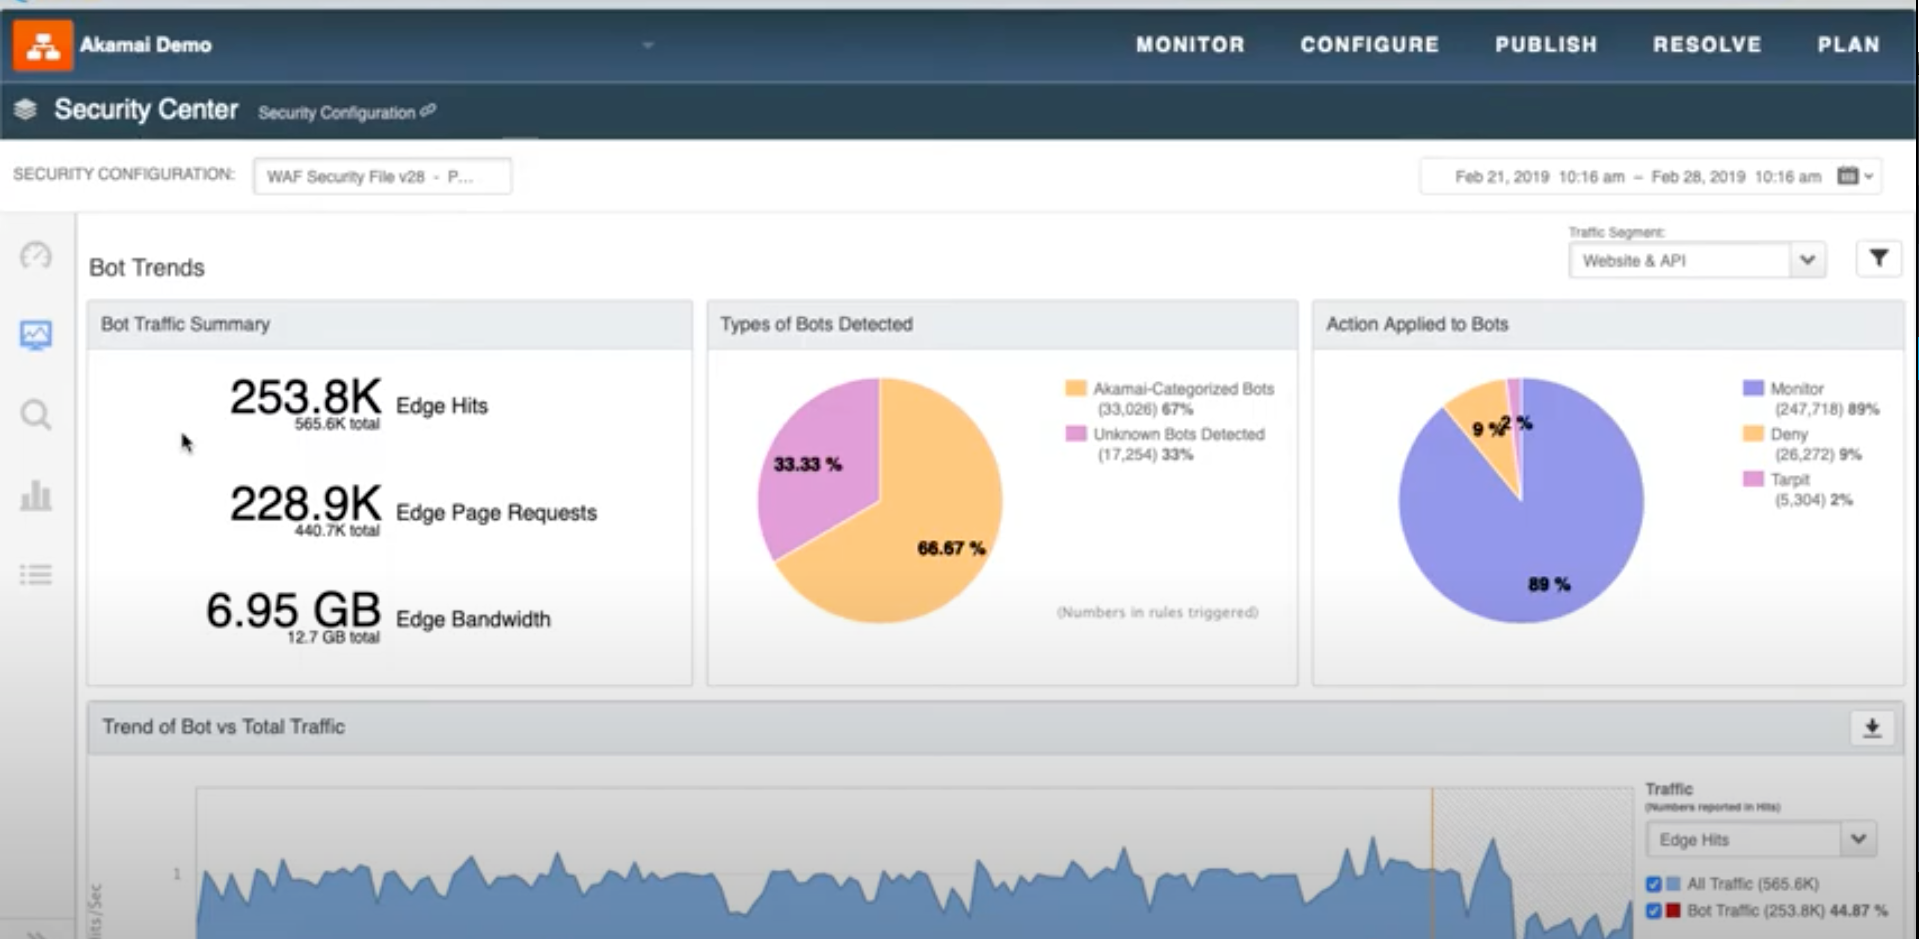This screenshot has height=939, width=1919.
Task: Select the bot trends monitor sidebar icon
Action: click(x=36, y=335)
